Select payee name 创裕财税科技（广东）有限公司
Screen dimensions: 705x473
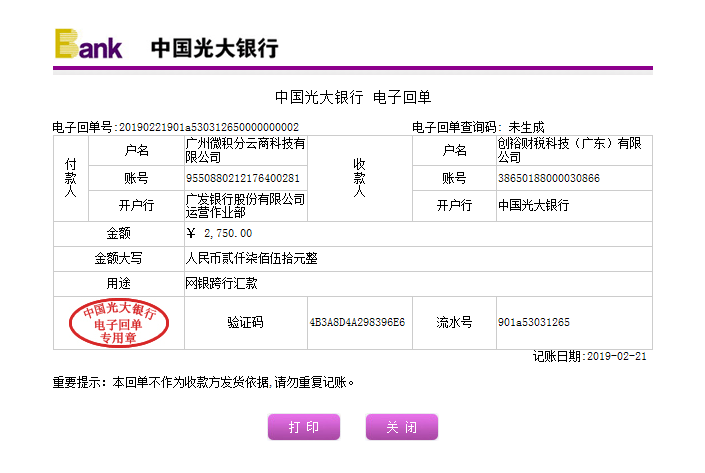(x=570, y=150)
